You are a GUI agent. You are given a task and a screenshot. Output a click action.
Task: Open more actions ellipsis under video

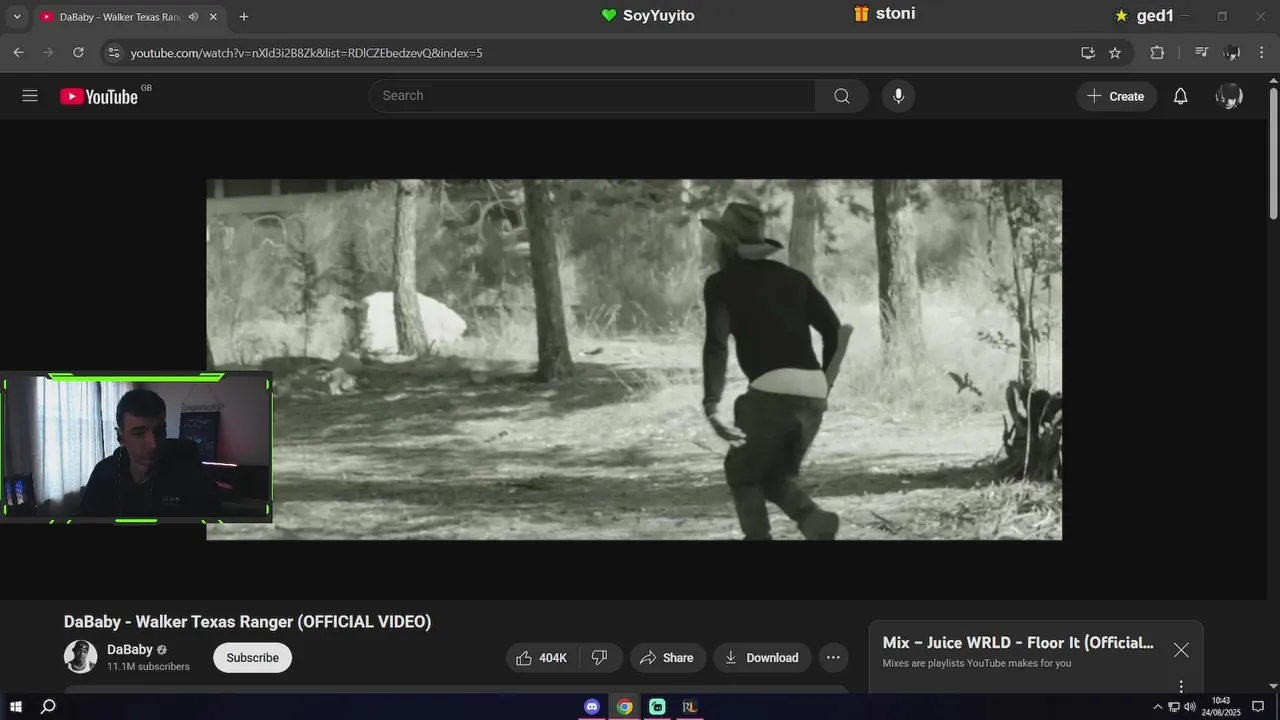click(x=832, y=658)
